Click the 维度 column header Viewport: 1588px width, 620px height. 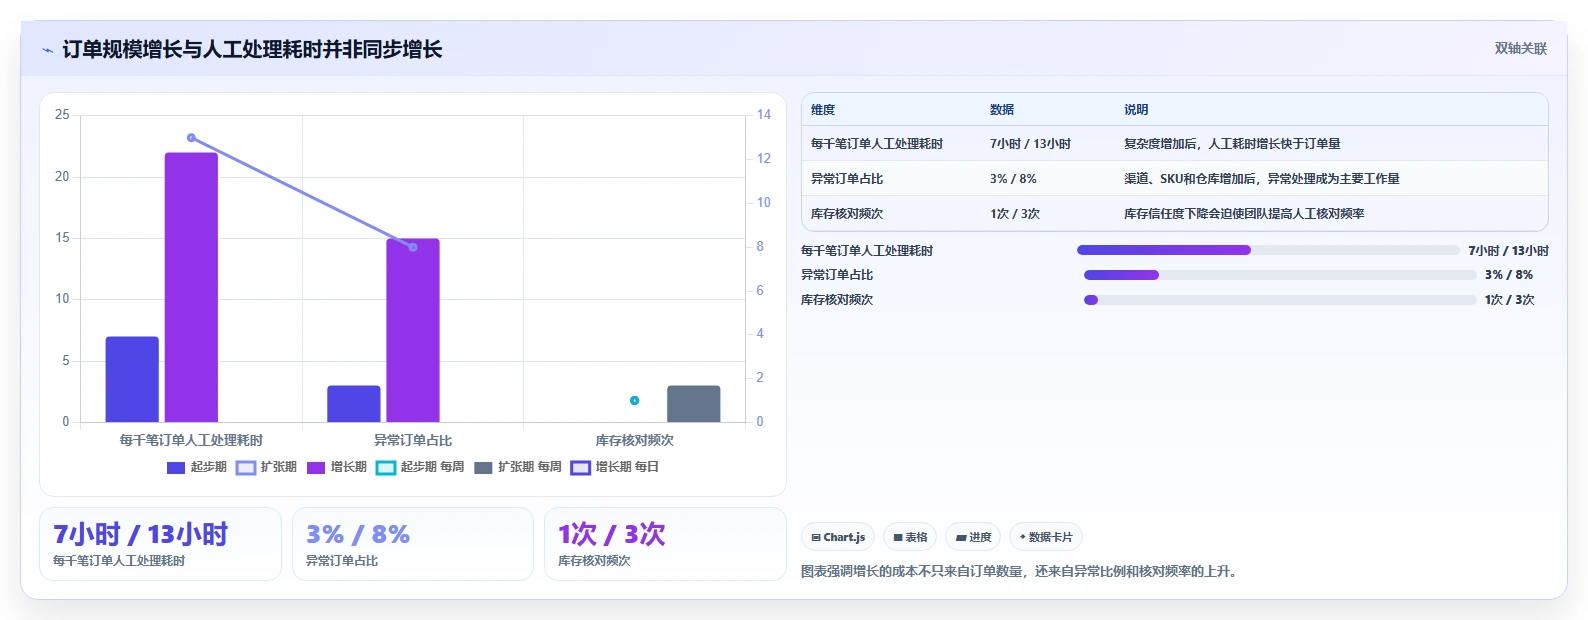823,110
